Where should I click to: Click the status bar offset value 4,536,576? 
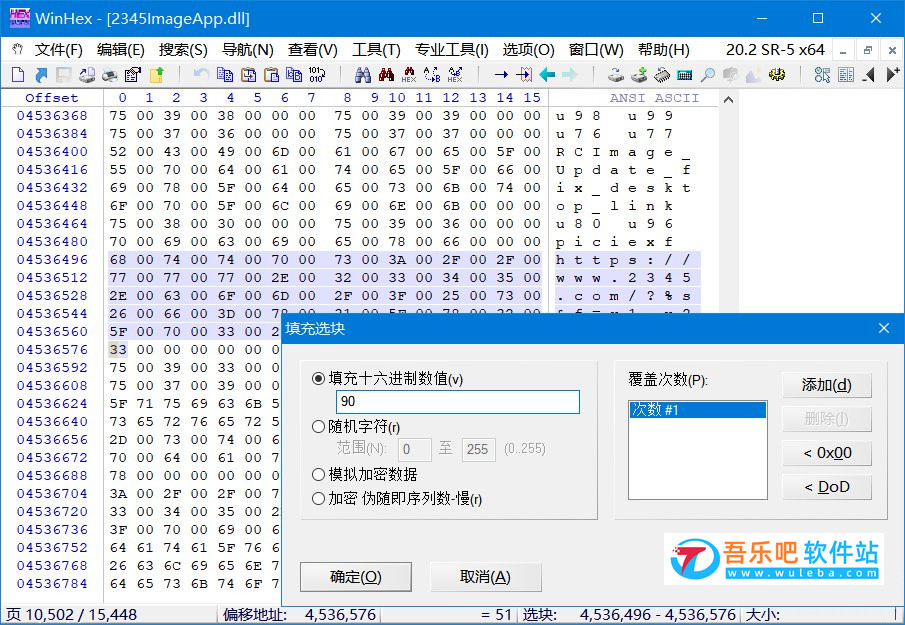pos(340,615)
